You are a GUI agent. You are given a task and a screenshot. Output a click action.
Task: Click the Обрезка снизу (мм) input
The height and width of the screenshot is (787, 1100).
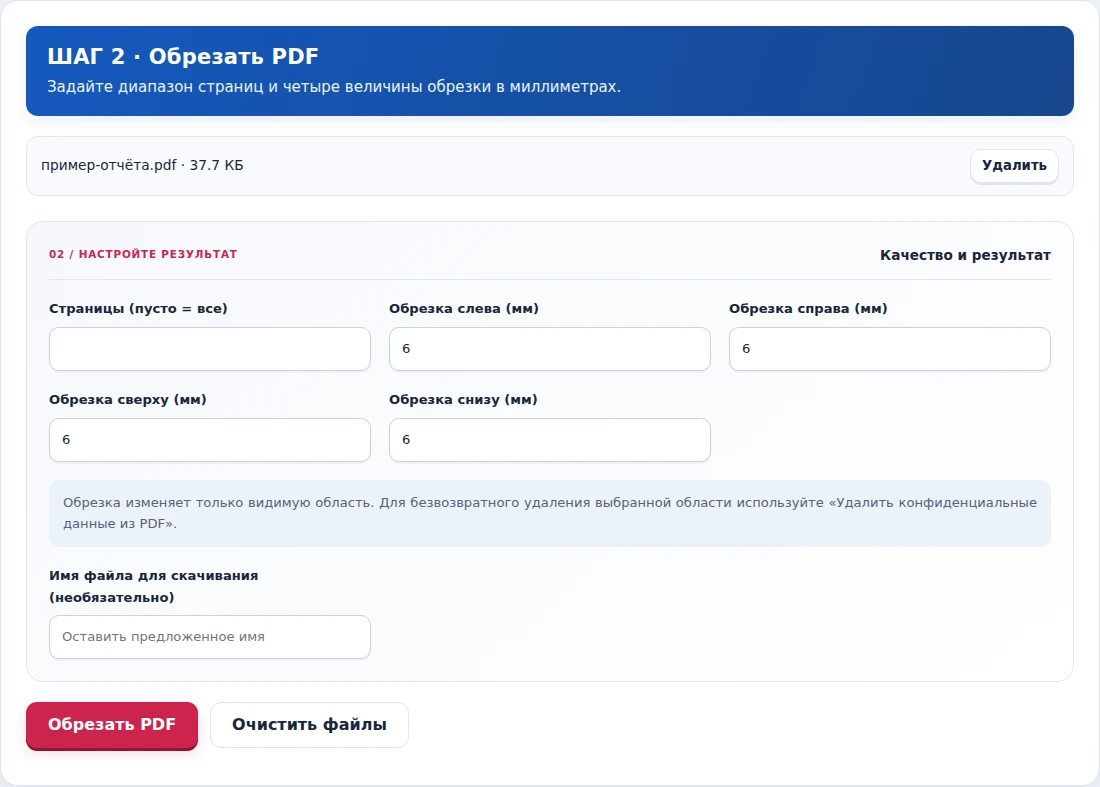549,440
